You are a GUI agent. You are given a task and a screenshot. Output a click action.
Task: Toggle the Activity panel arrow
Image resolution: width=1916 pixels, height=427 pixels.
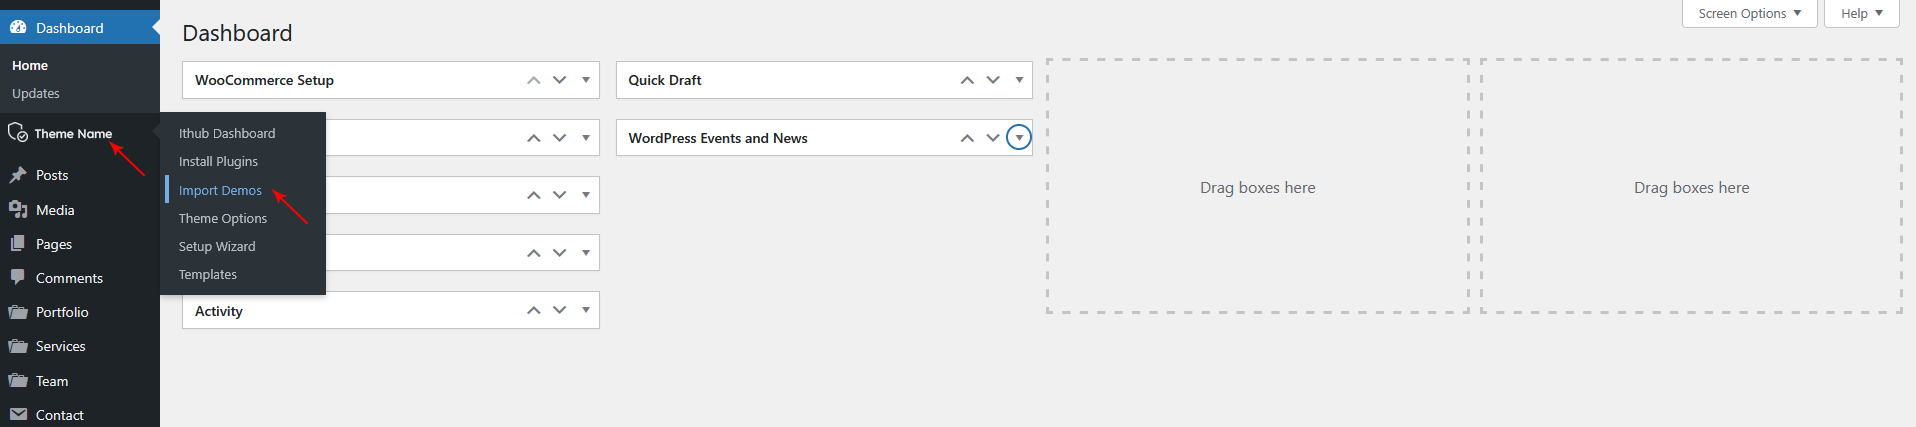(x=586, y=311)
